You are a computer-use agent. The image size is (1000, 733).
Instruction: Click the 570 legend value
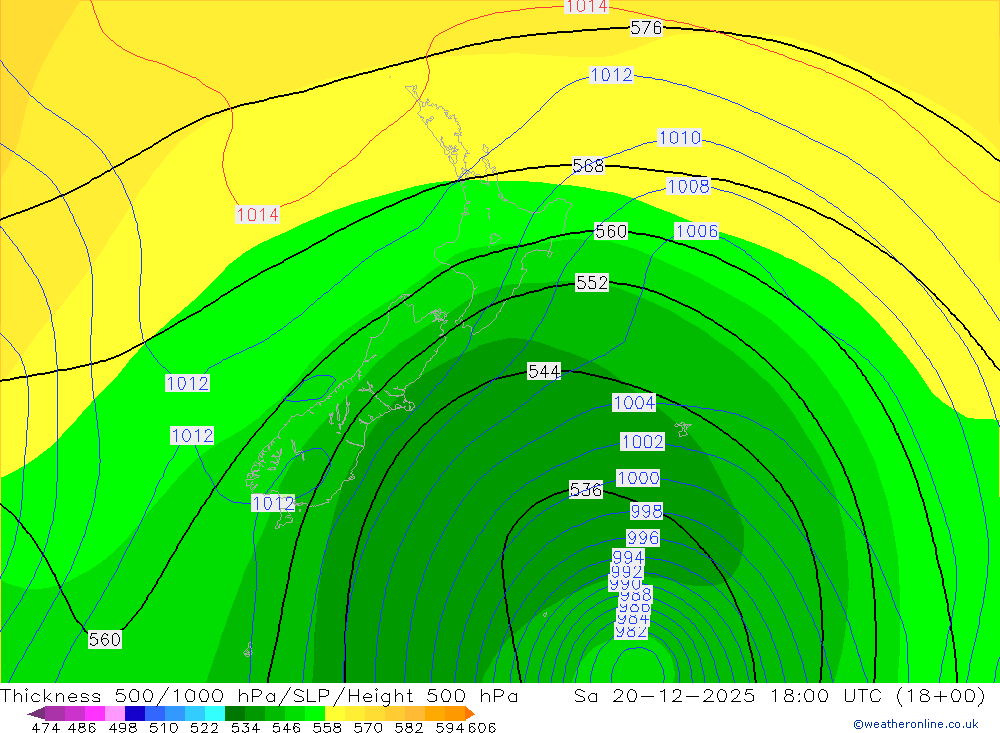click(367, 727)
